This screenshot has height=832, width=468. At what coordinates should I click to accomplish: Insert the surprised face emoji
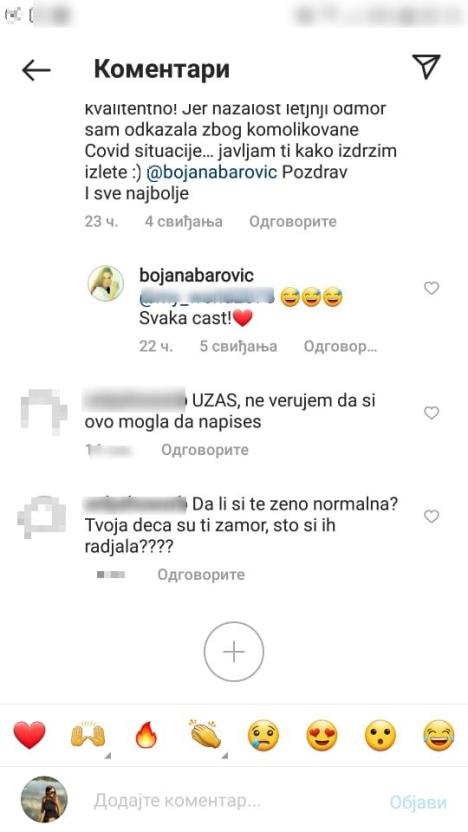click(x=380, y=736)
